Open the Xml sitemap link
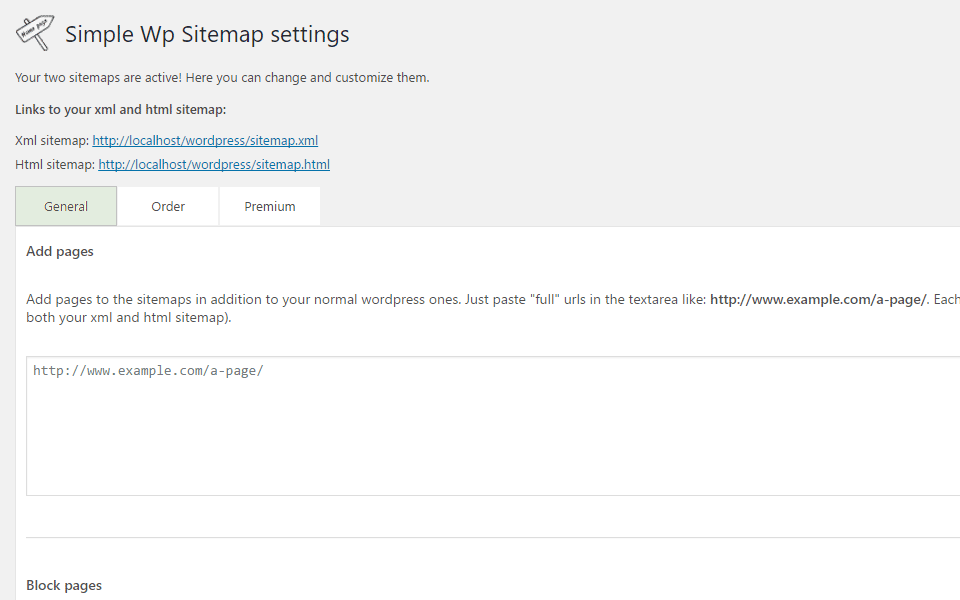 pos(205,141)
